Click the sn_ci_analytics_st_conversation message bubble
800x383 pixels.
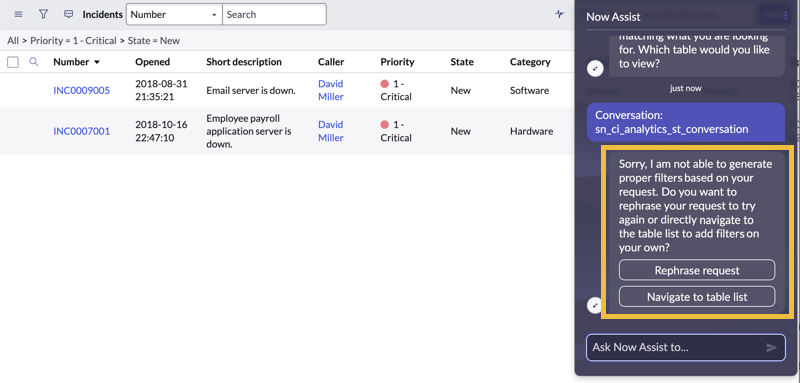(x=686, y=122)
